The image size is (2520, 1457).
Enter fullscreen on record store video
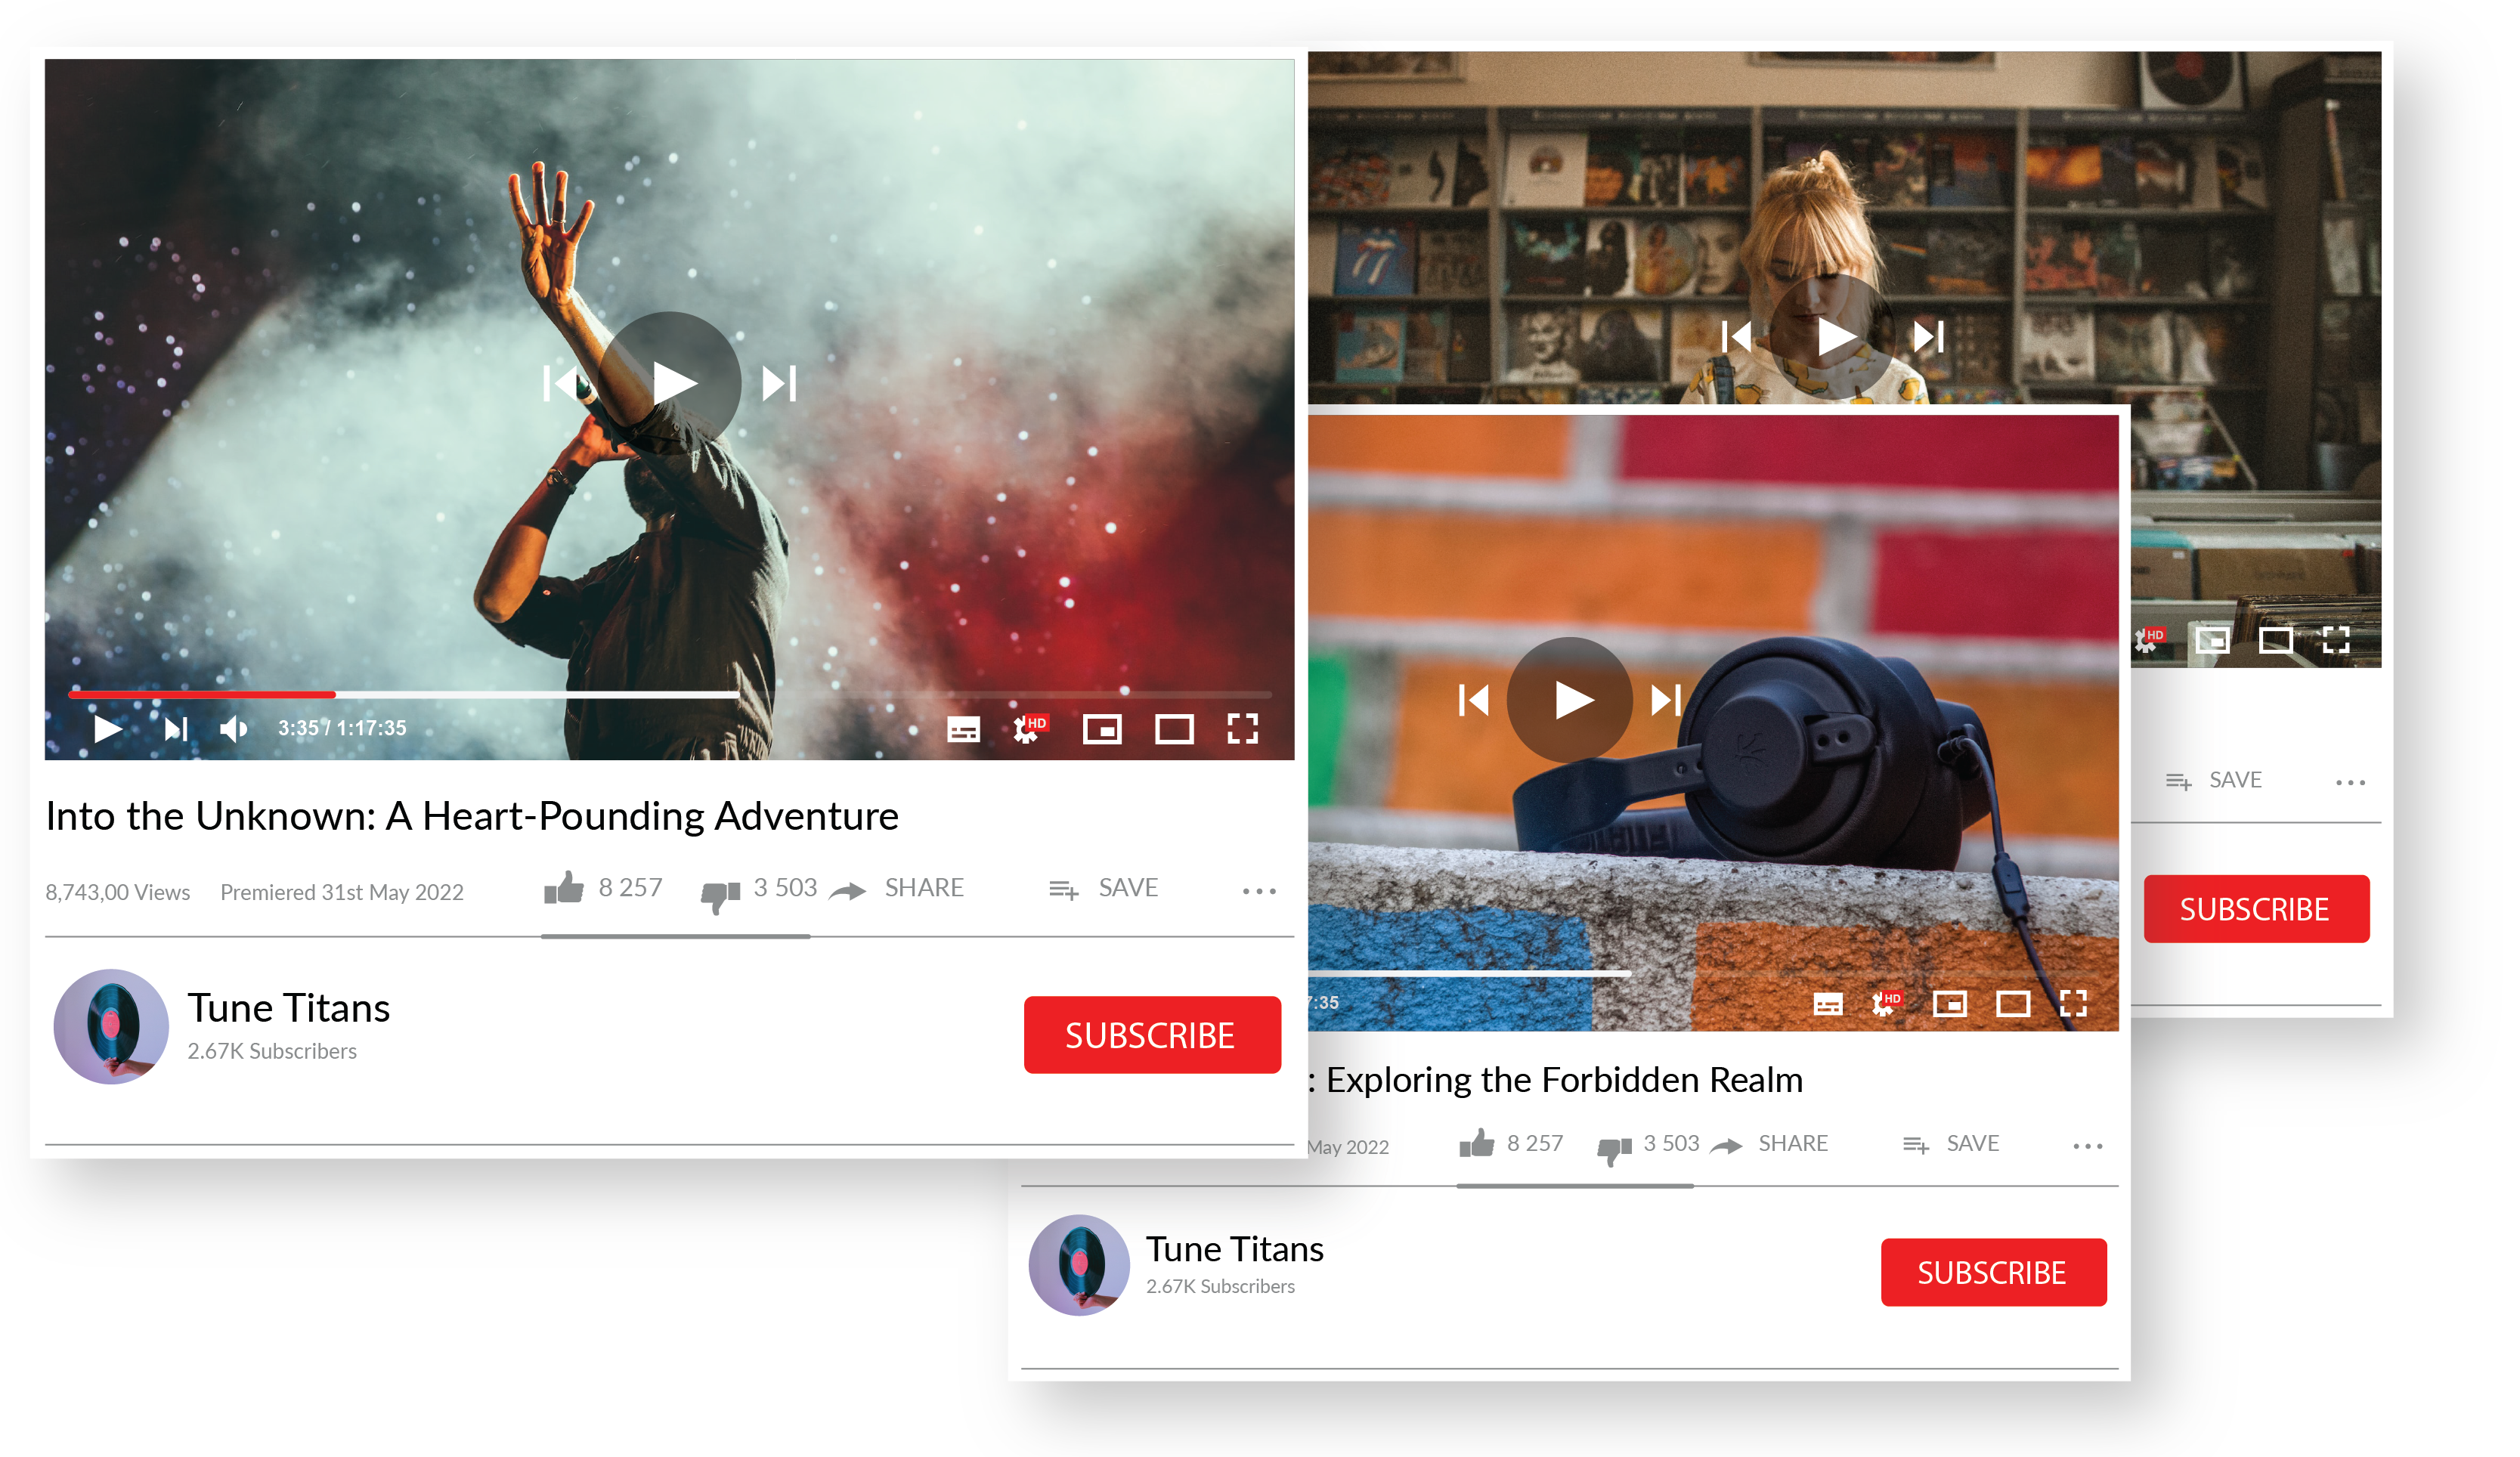tap(2336, 640)
